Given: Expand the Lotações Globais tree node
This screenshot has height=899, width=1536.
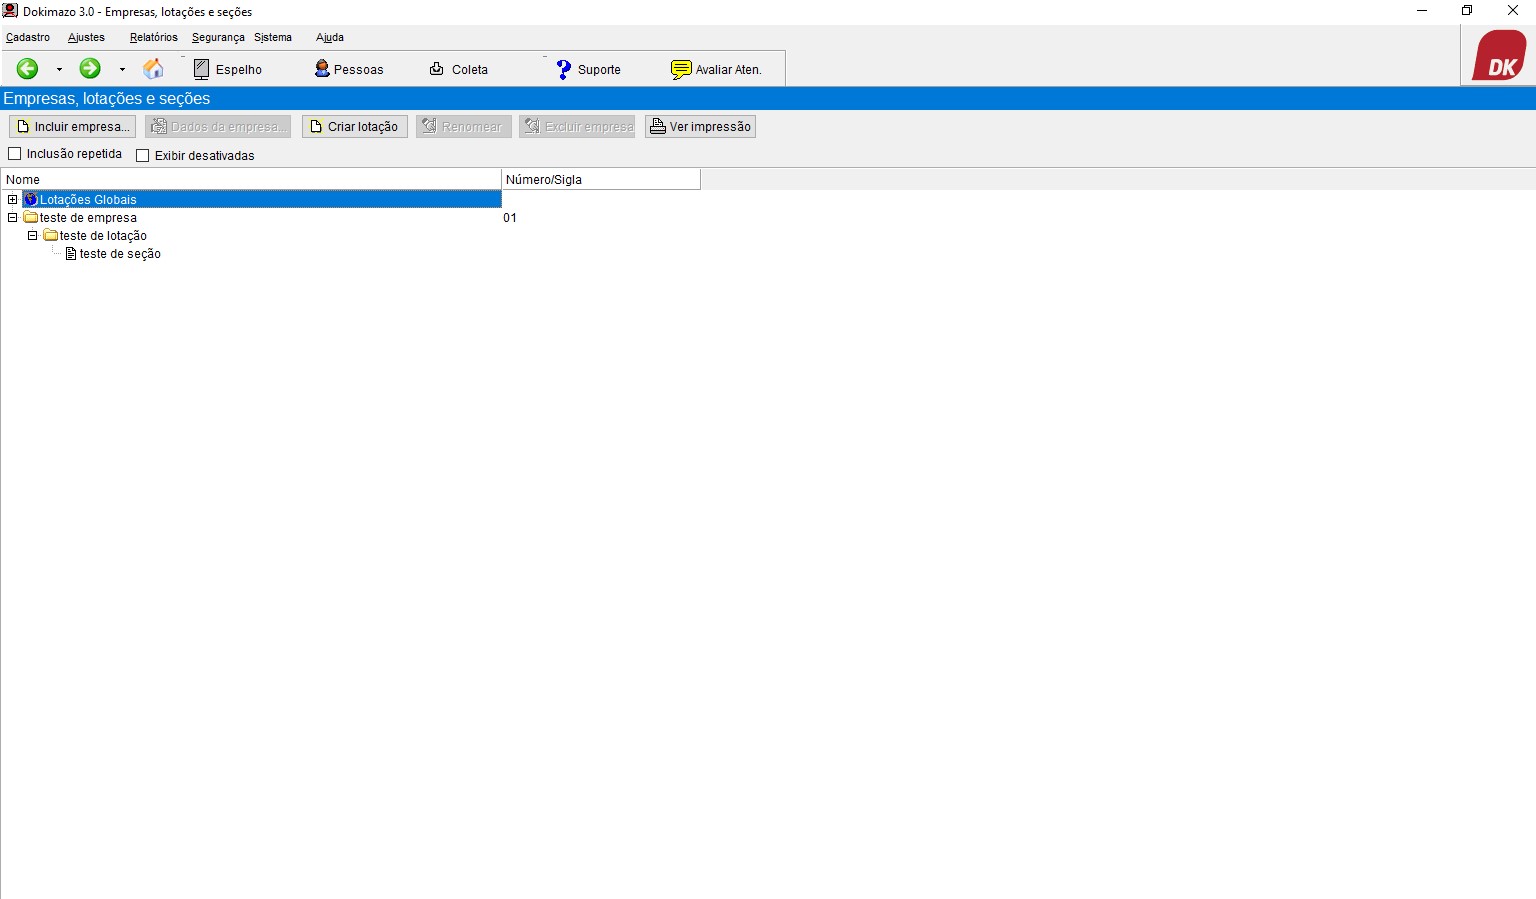Looking at the screenshot, I should pos(13,200).
